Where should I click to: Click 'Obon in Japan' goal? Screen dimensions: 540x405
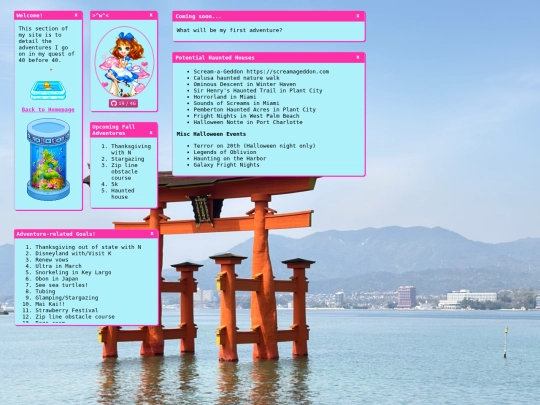[56, 279]
